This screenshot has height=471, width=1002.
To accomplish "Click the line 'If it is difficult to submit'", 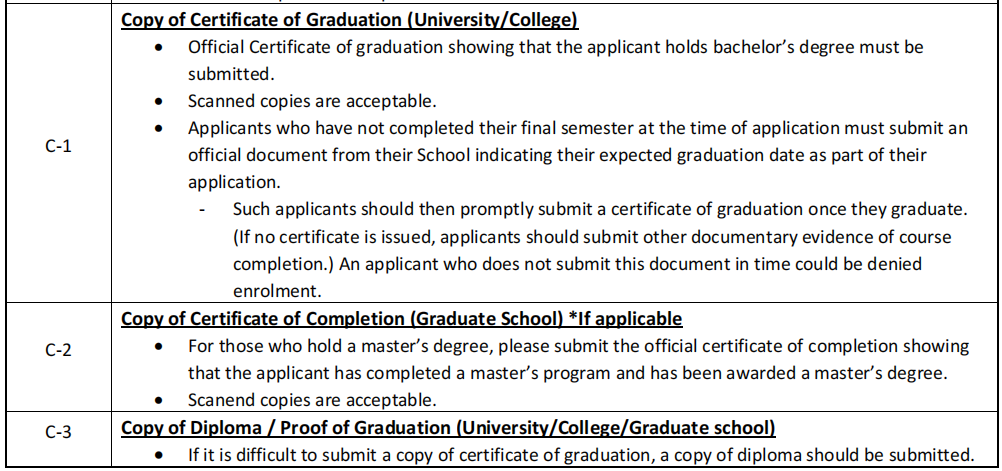I will pos(580,454).
